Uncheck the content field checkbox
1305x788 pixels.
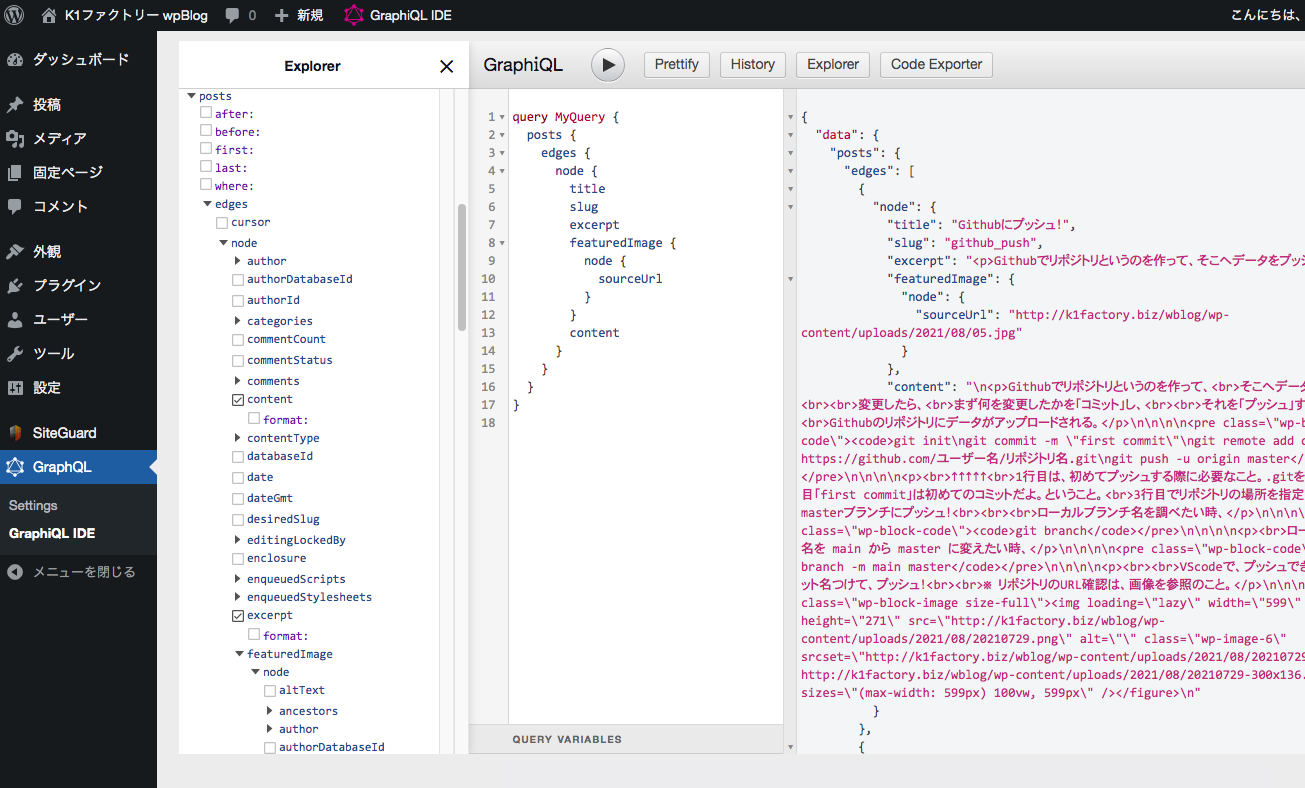click(238, 399)
